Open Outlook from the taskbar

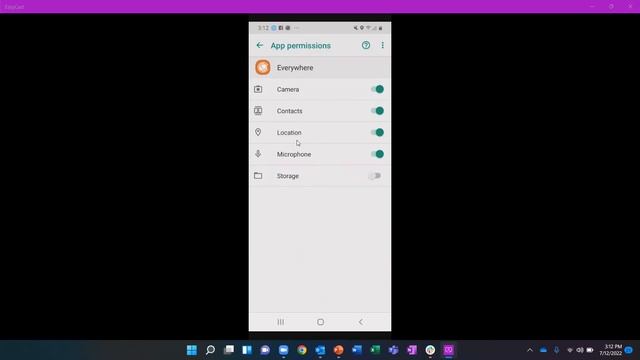tap(320, 350)
